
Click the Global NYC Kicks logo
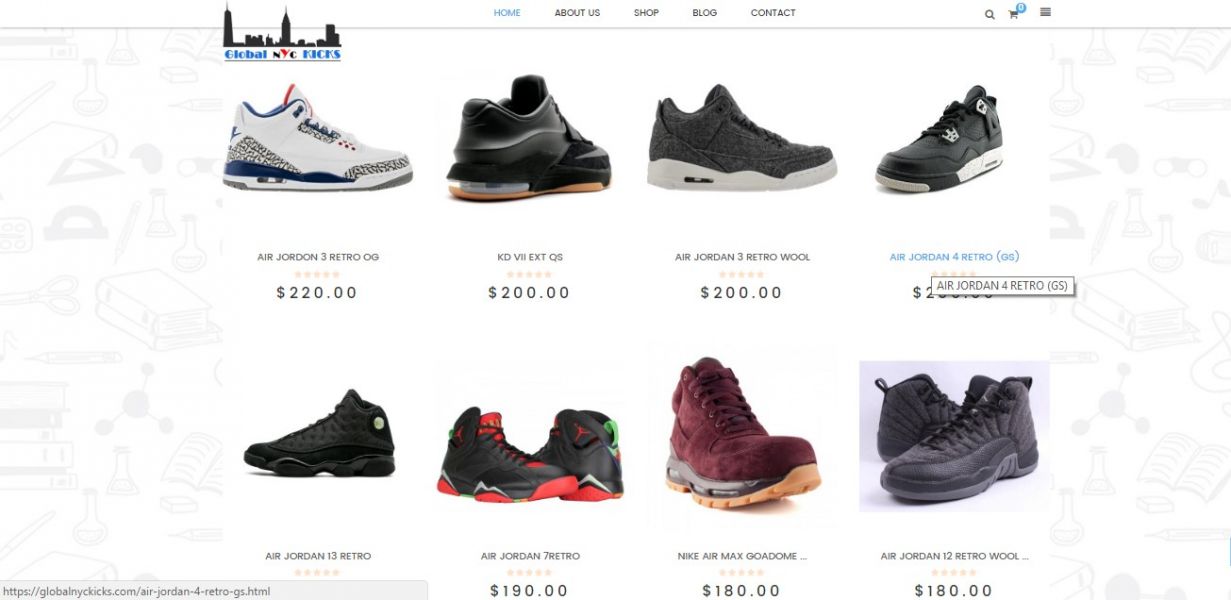click(282, 34)
